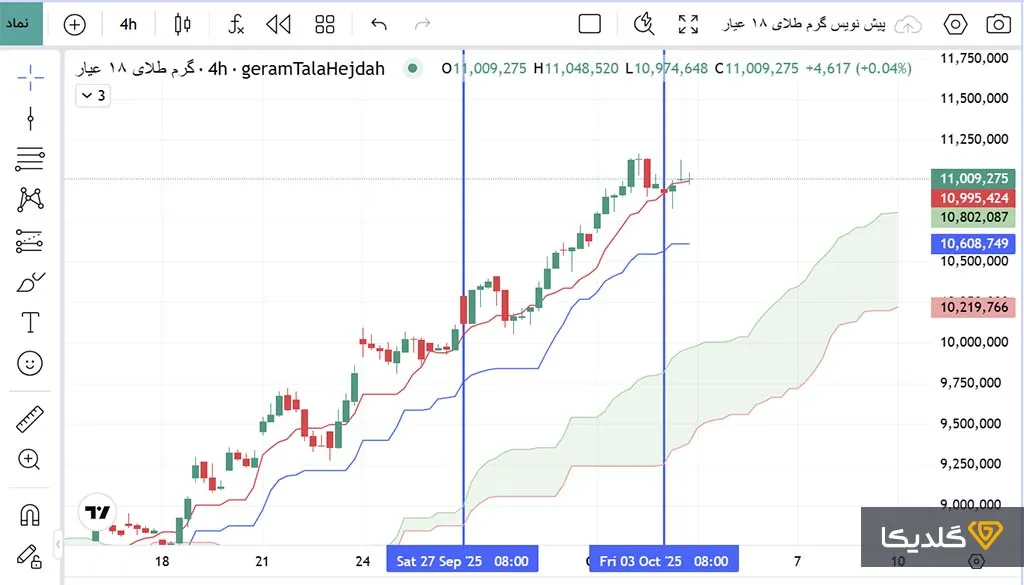This screenshot has width=1024, height=585.
Task: Click the Zoom In magnifier tool
Action: coord(30,459)
